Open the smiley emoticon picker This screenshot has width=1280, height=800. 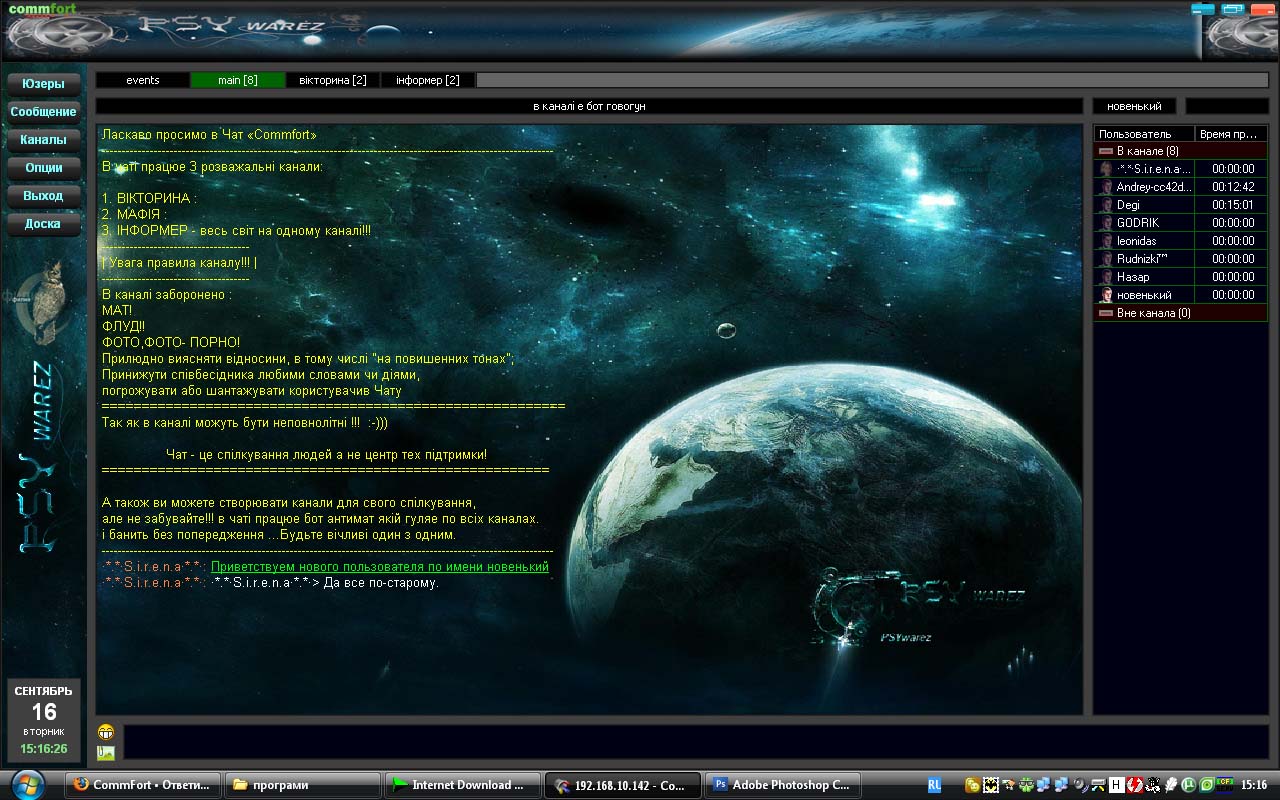(106, 732)
